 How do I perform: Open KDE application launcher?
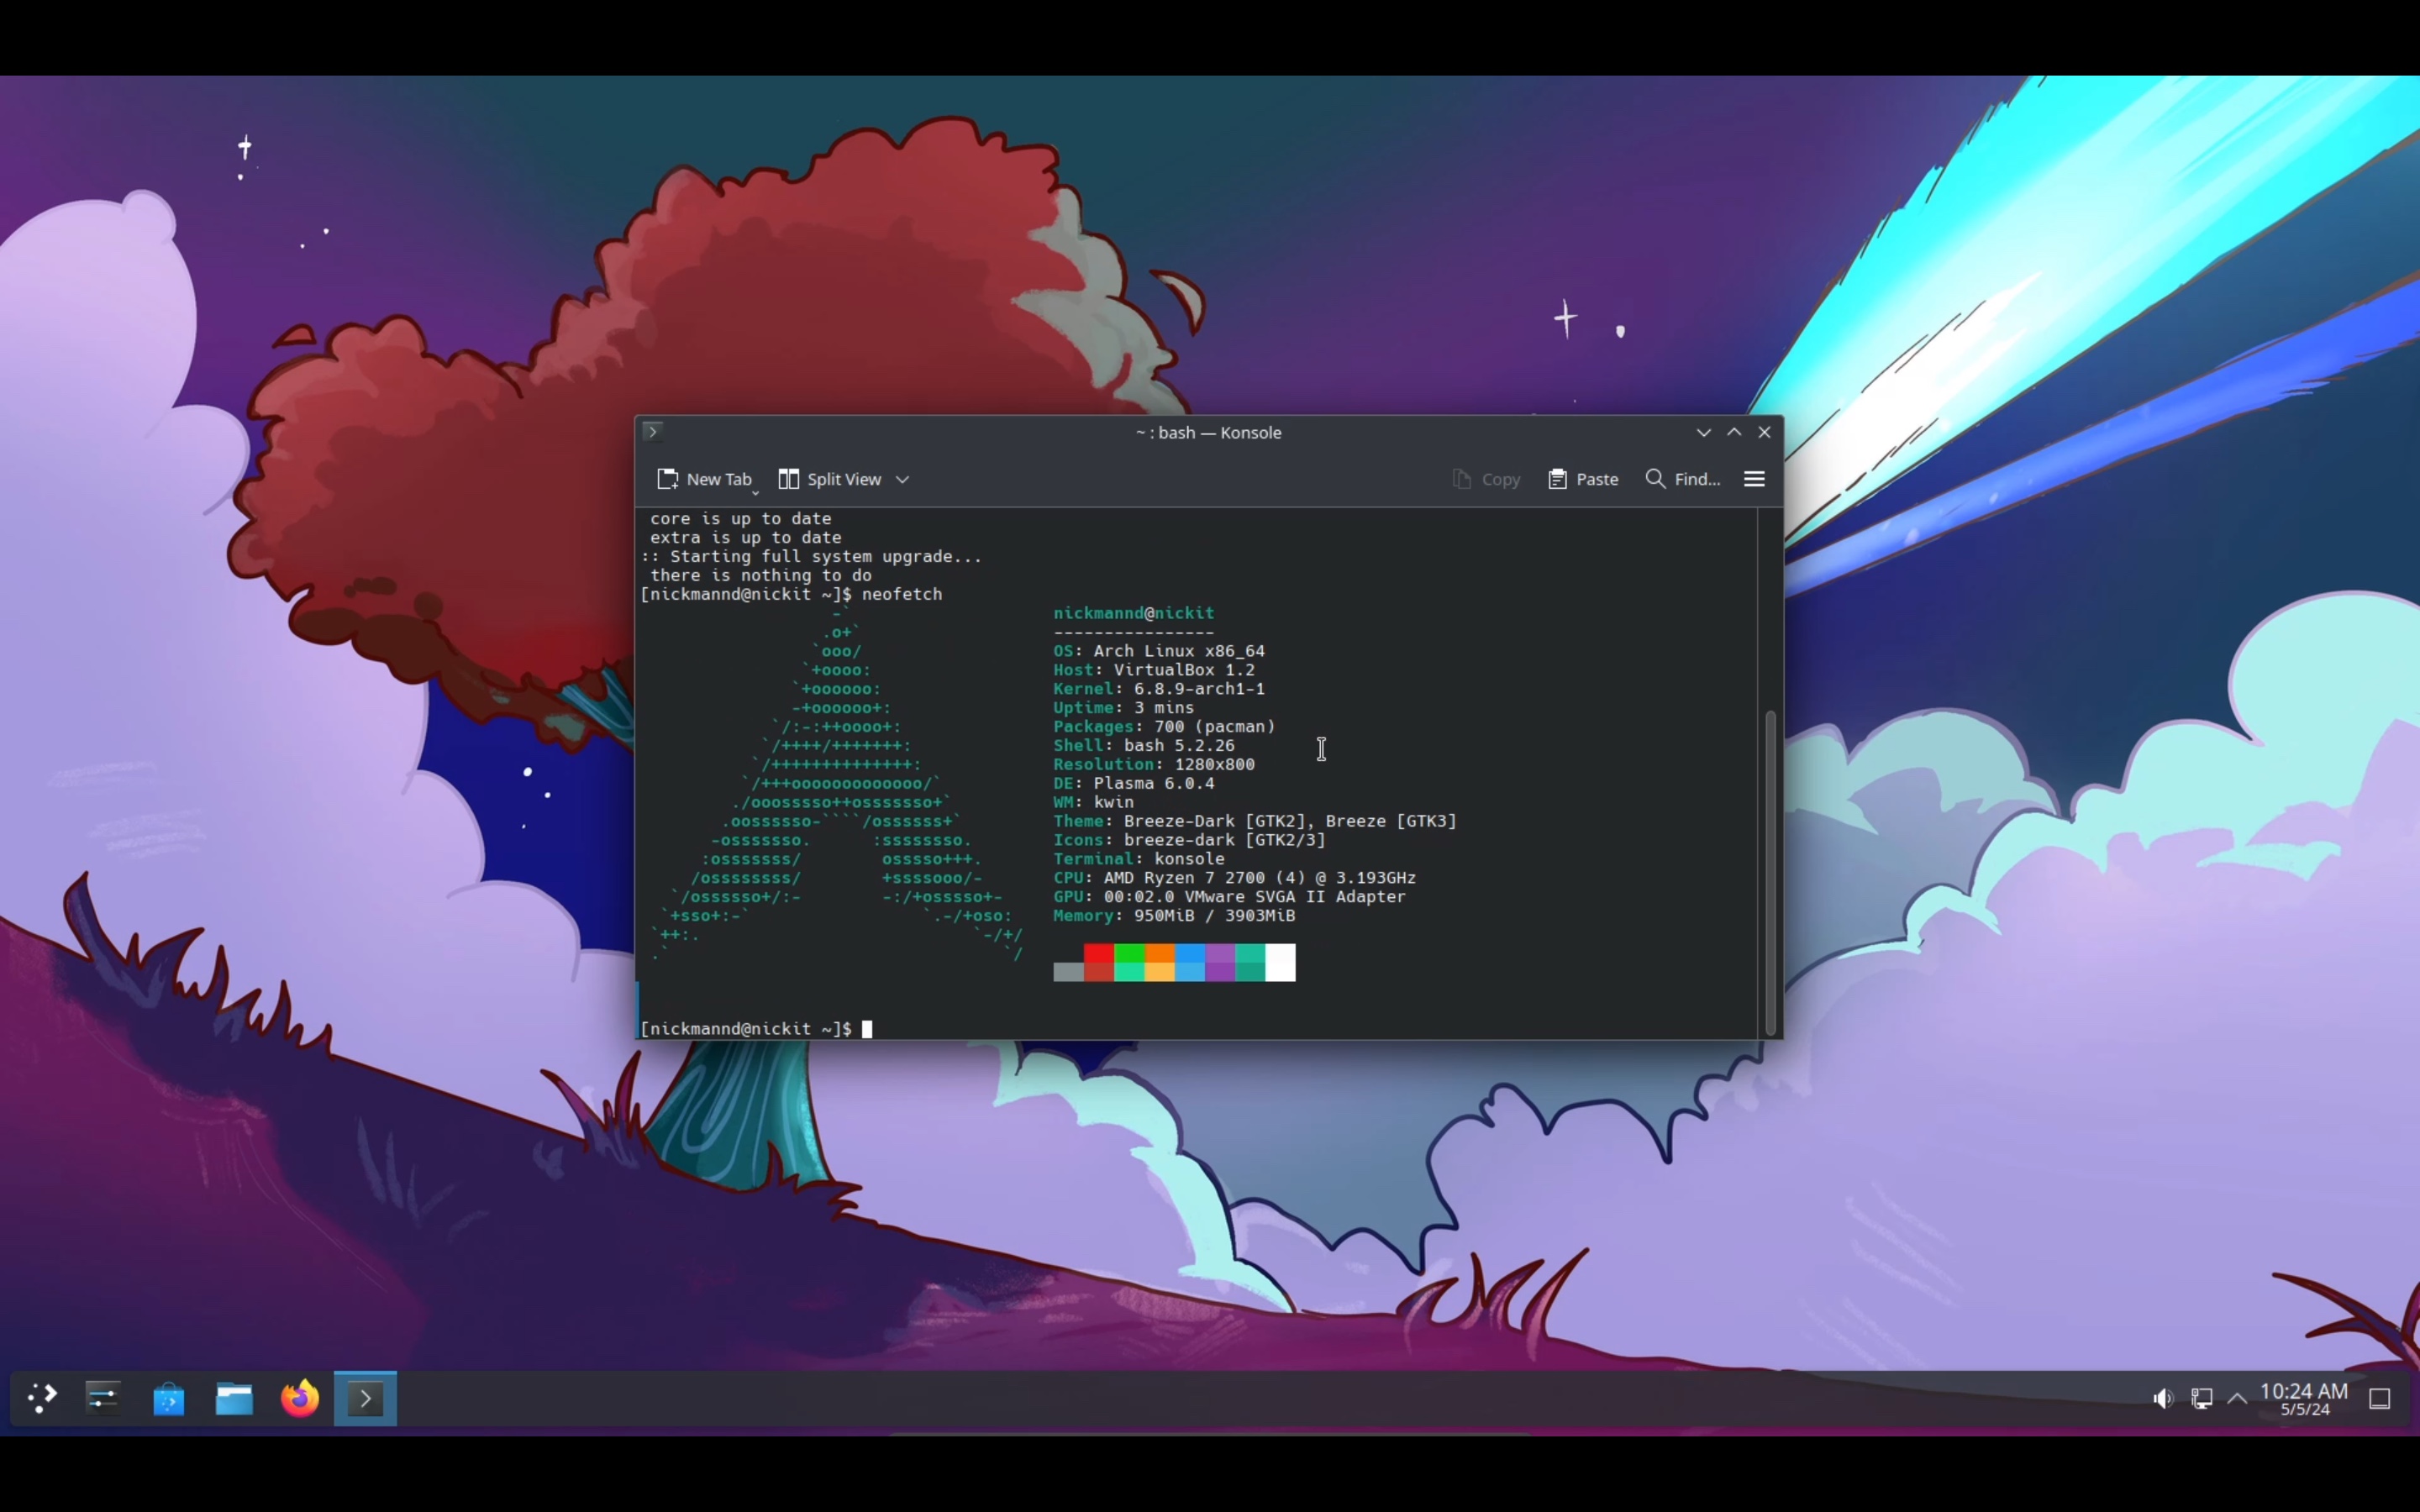tap(41, 1398)
